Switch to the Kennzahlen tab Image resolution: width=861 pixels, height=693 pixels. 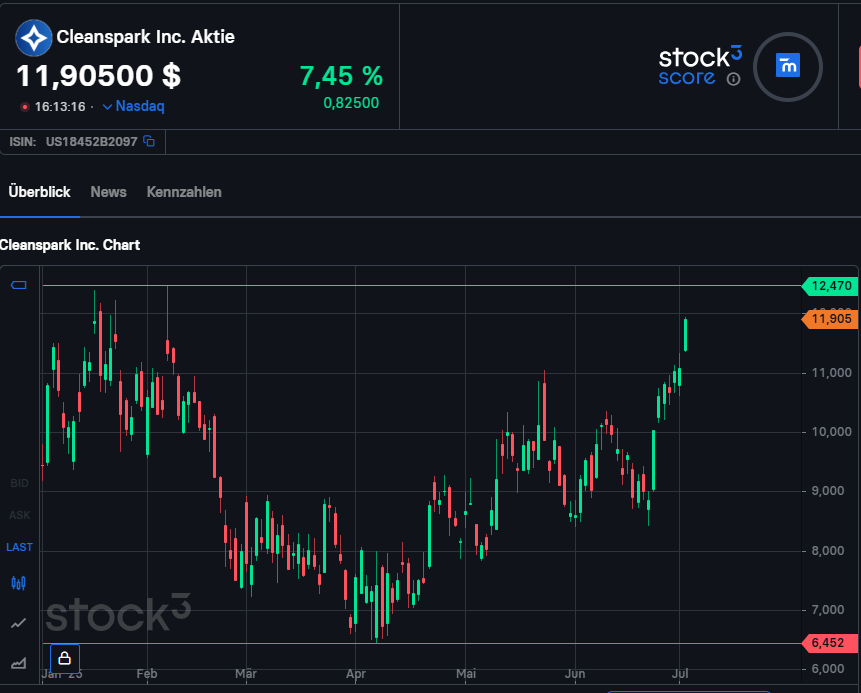point(184,192)
